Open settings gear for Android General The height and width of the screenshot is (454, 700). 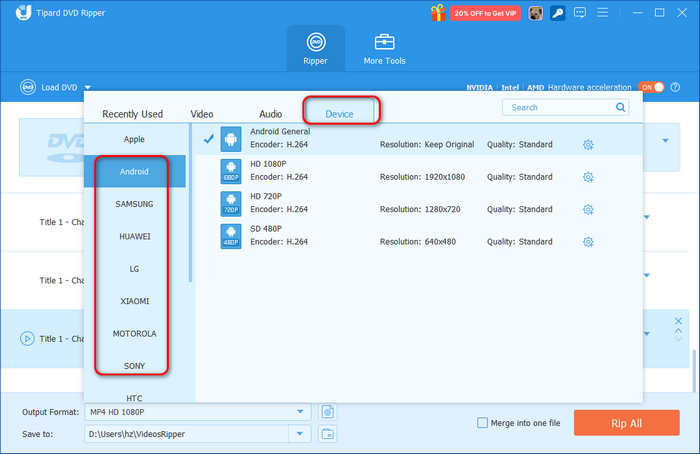588,145
